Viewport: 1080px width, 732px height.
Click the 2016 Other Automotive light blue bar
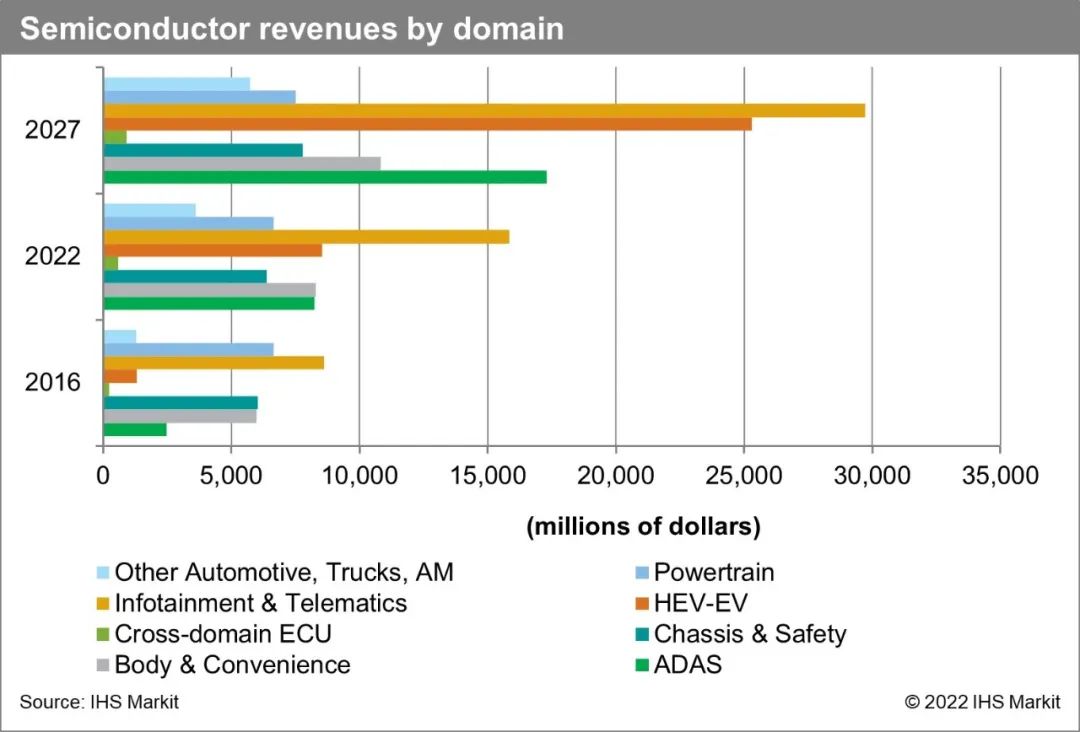tap(120, 337)
